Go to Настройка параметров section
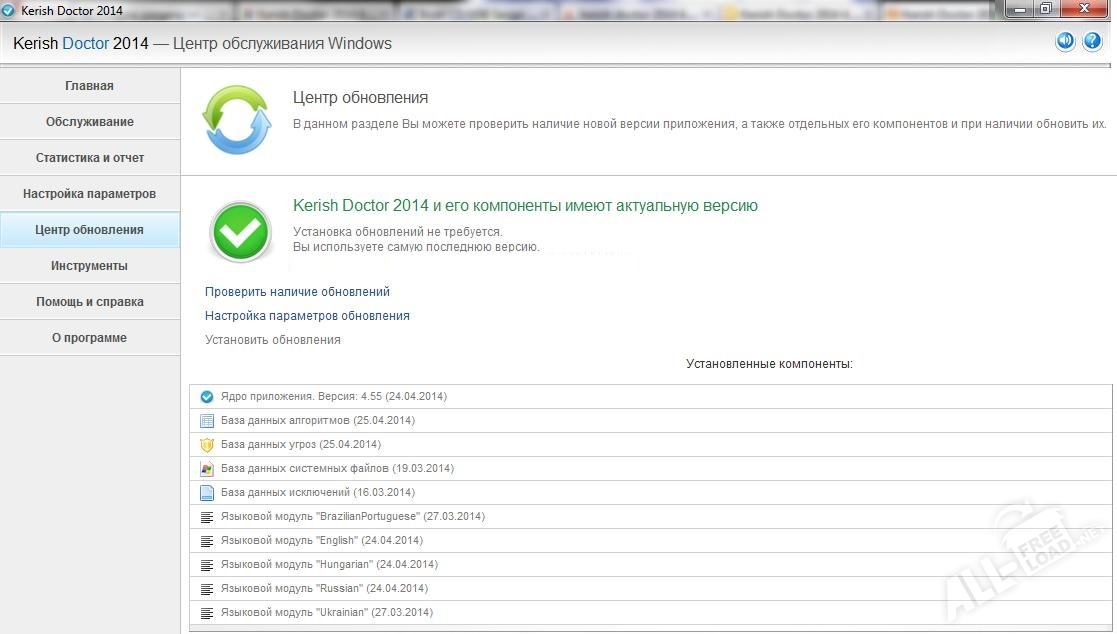This screenshot has height=634, width=1117. tap(90, 194)
